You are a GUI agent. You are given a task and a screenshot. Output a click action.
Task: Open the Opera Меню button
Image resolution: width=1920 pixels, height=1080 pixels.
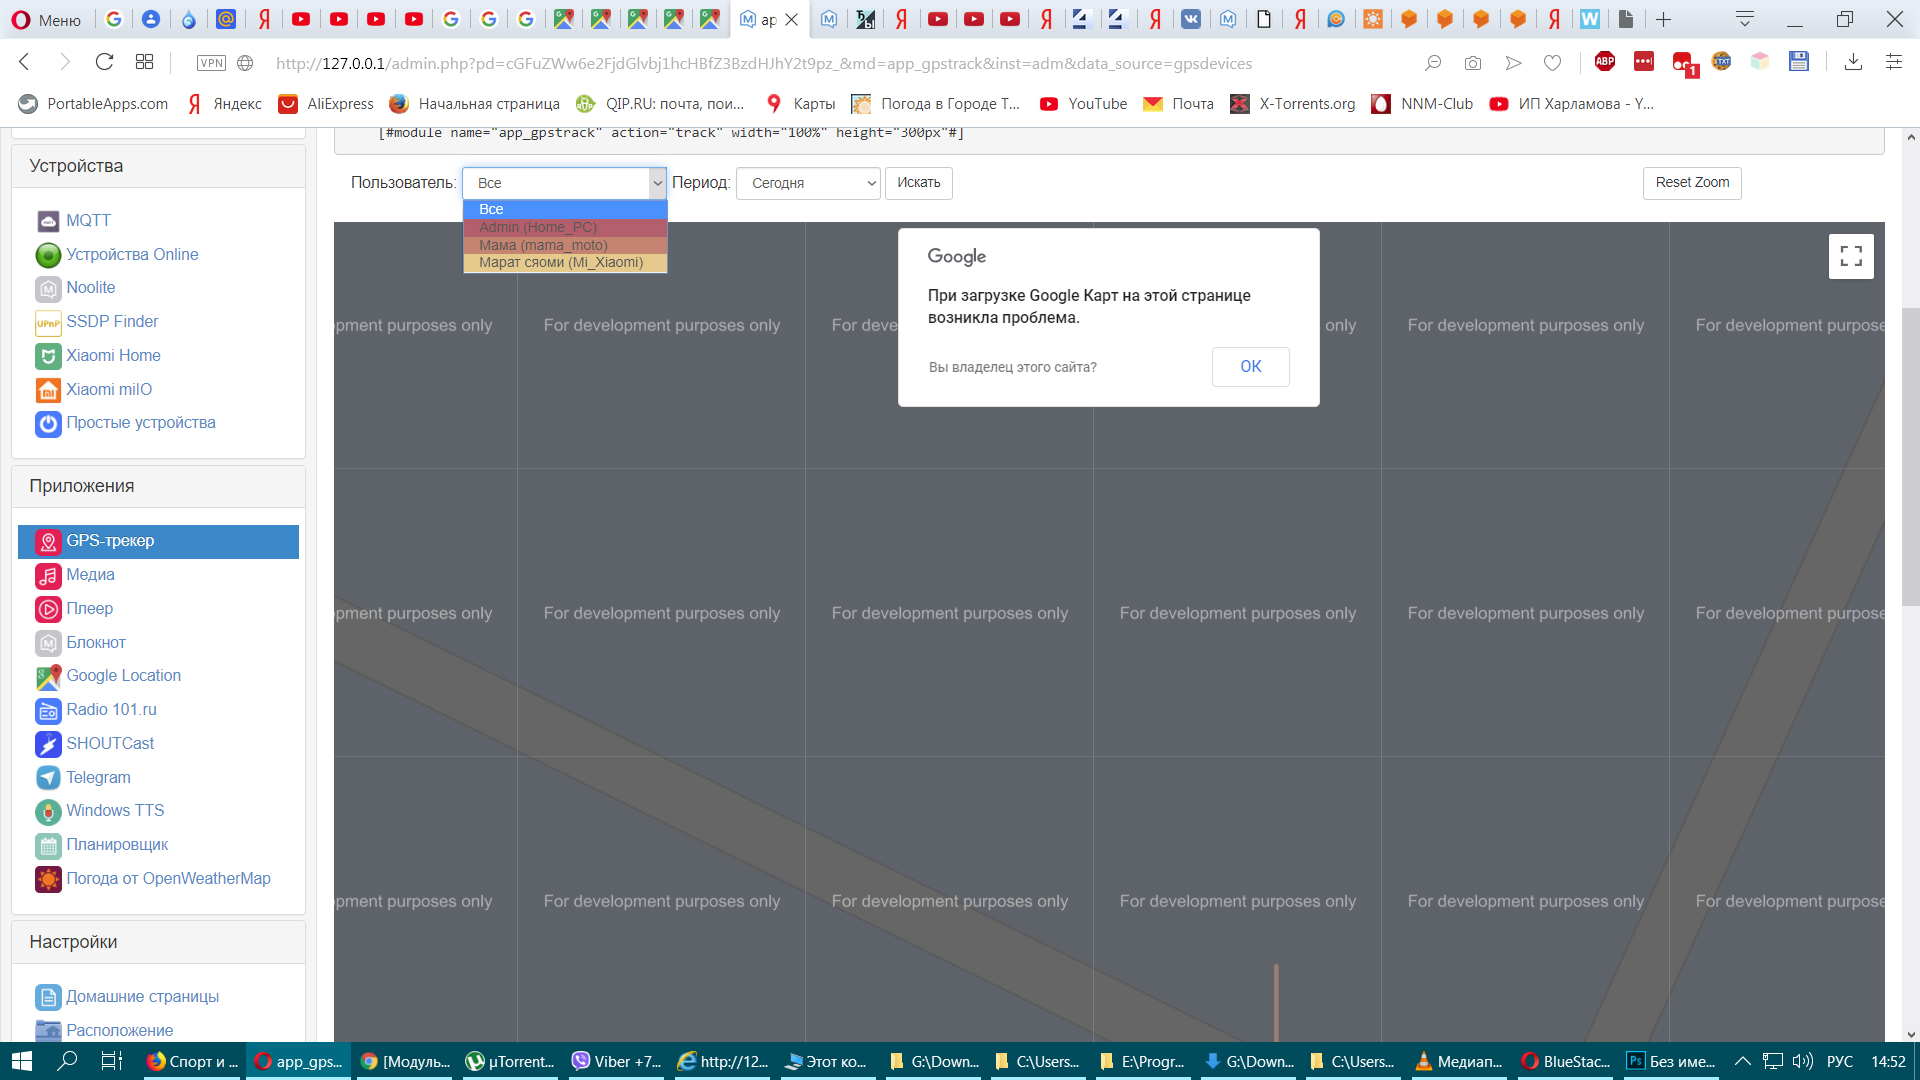[46, 19]
